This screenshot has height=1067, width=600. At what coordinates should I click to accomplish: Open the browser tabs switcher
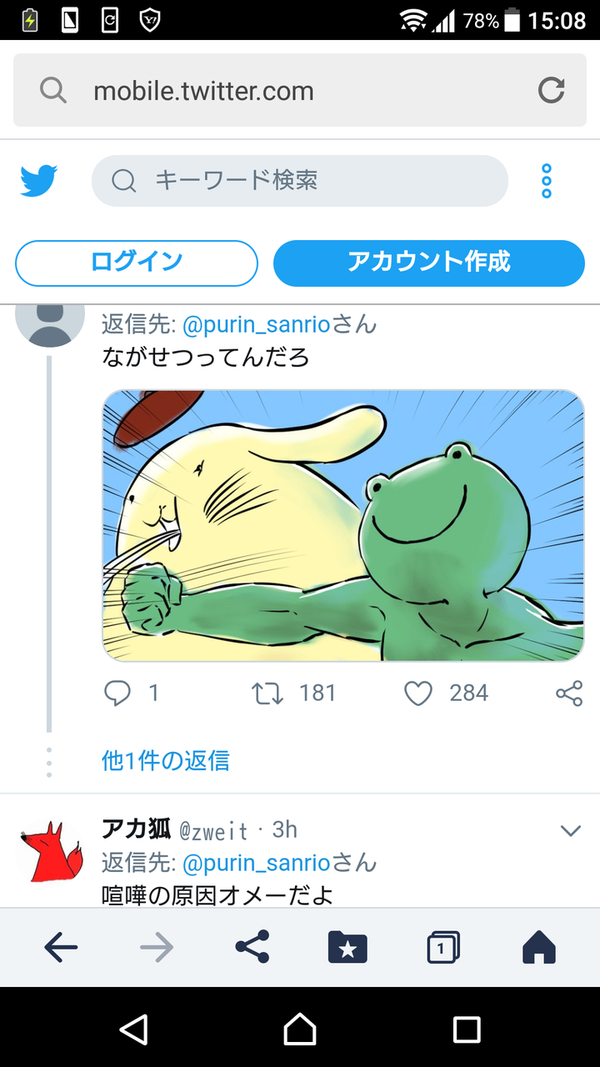pyautogui.click(x=444, y=947)
